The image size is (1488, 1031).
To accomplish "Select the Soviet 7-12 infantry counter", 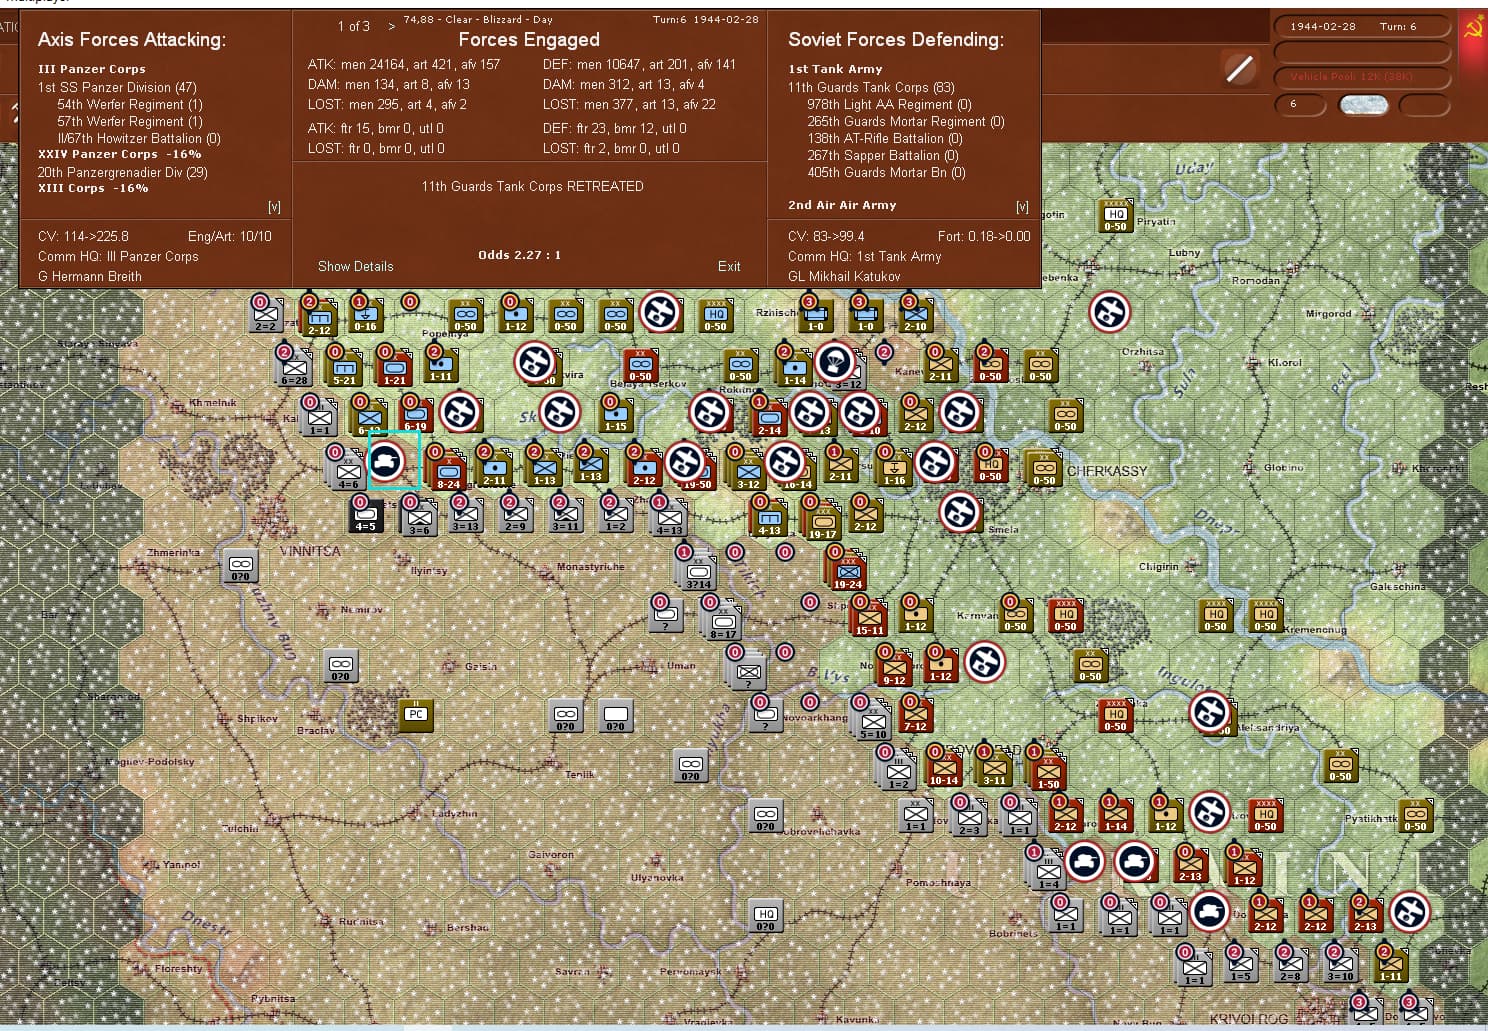I will [916, 714].
